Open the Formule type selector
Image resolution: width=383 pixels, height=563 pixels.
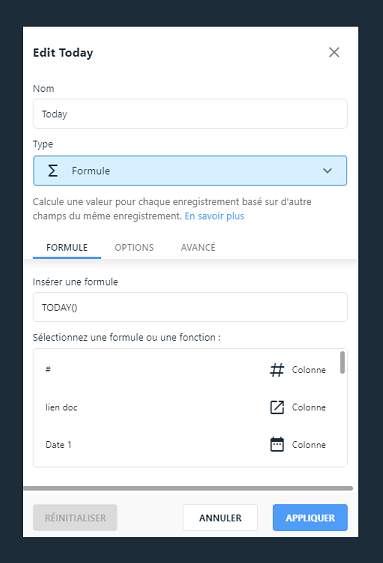pos(190,171)
